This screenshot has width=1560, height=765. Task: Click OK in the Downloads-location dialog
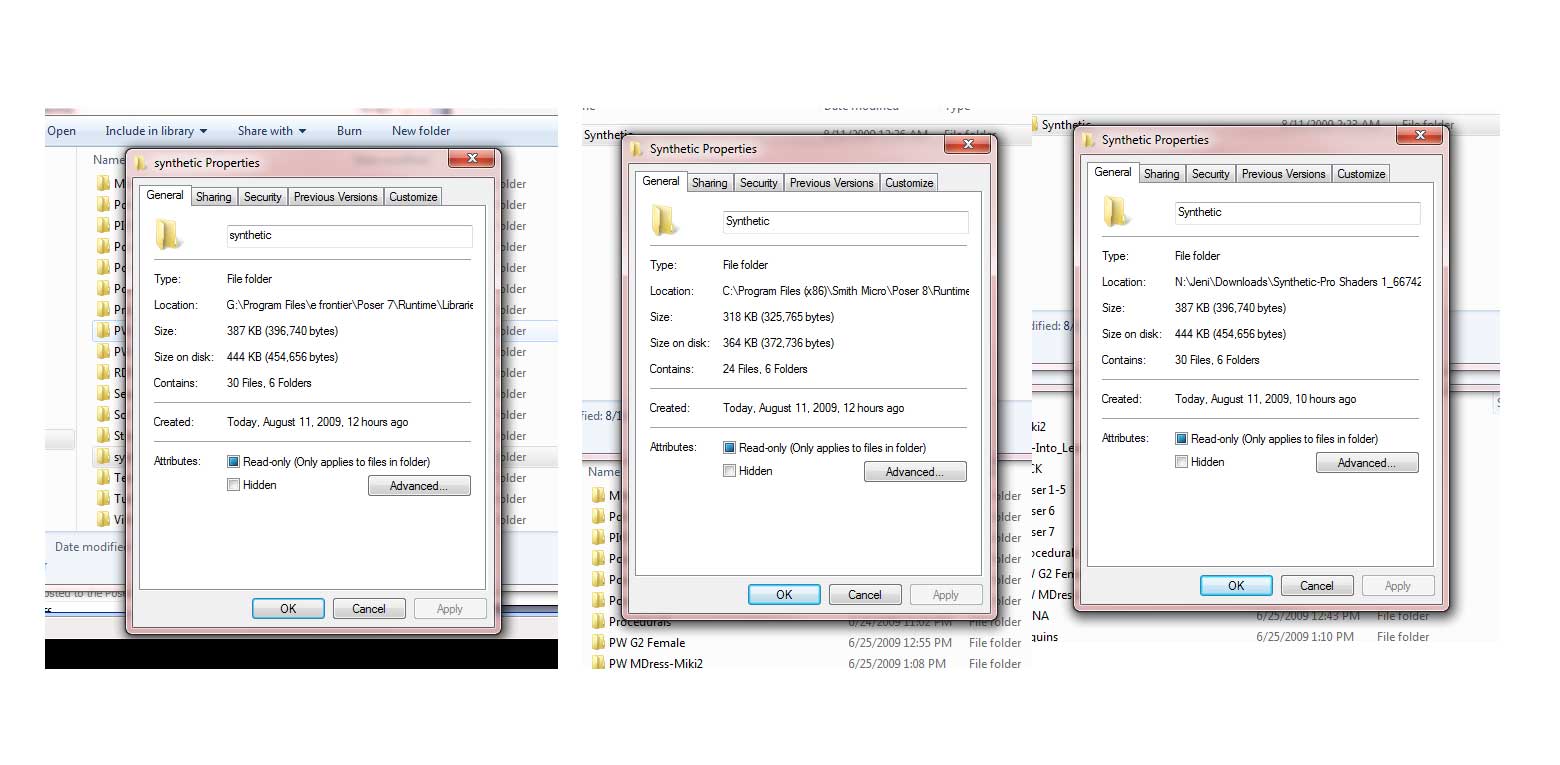pos(1236,586)
